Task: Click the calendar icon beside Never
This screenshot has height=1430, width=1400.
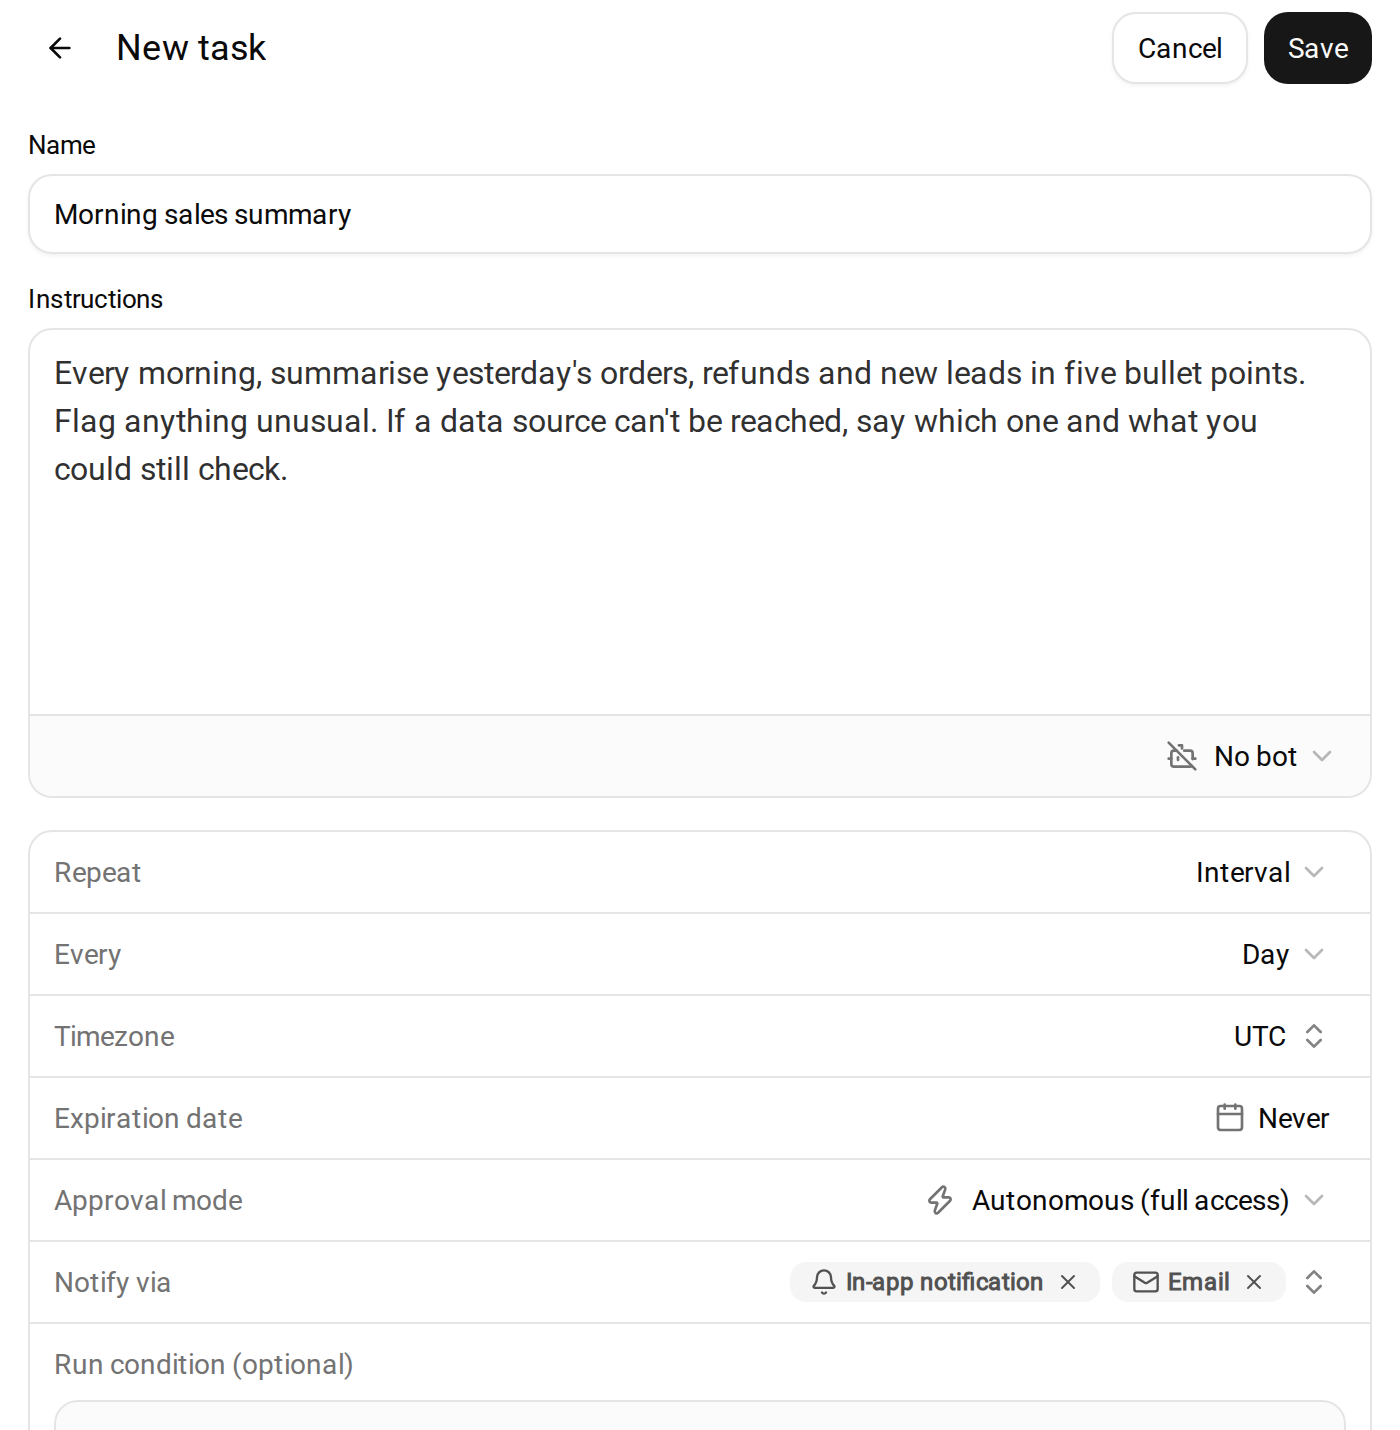Action: point(1230,1117)
